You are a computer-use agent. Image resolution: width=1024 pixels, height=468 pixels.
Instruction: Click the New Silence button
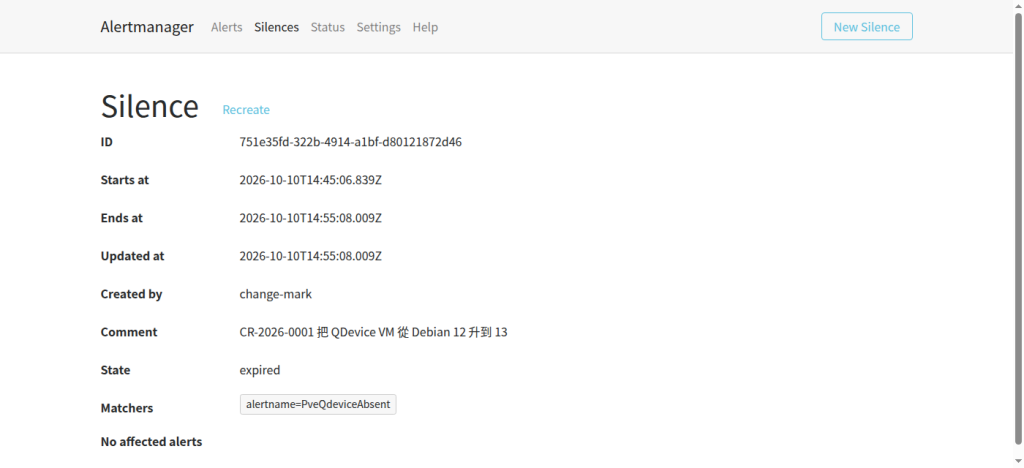(x=867, y=26)
